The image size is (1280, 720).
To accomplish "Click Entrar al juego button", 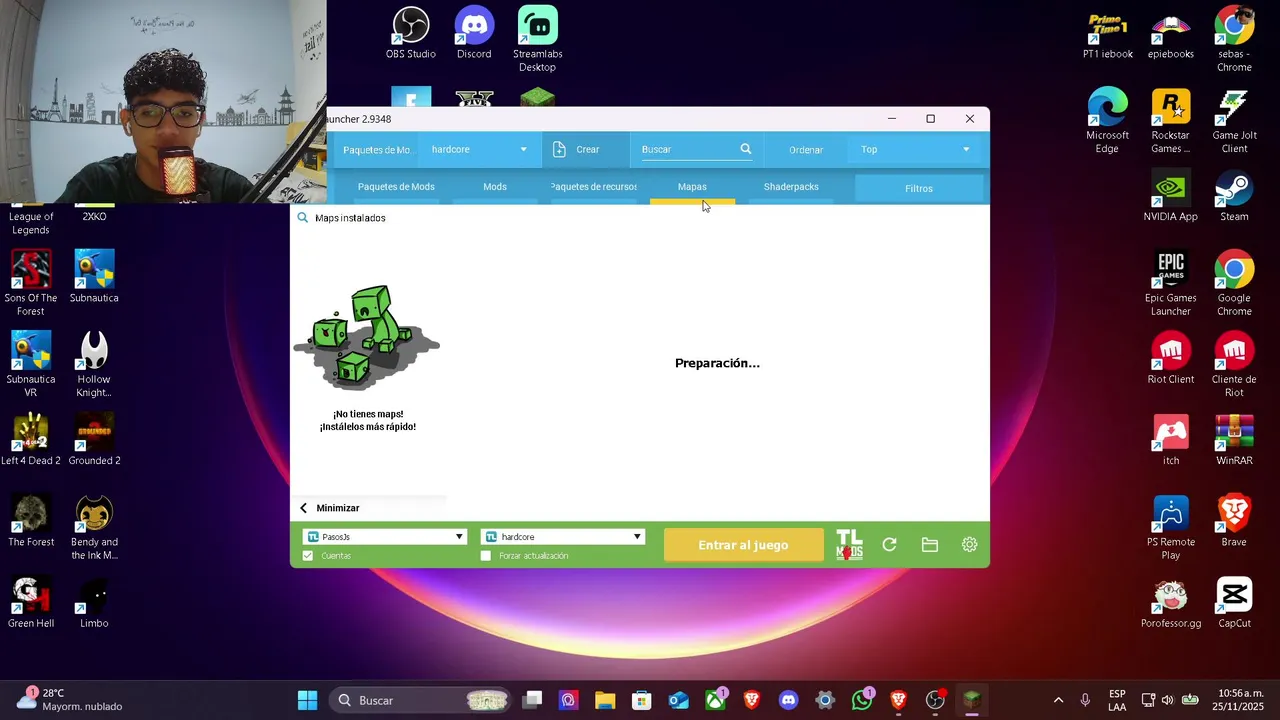I will click(x=743, y=545).
